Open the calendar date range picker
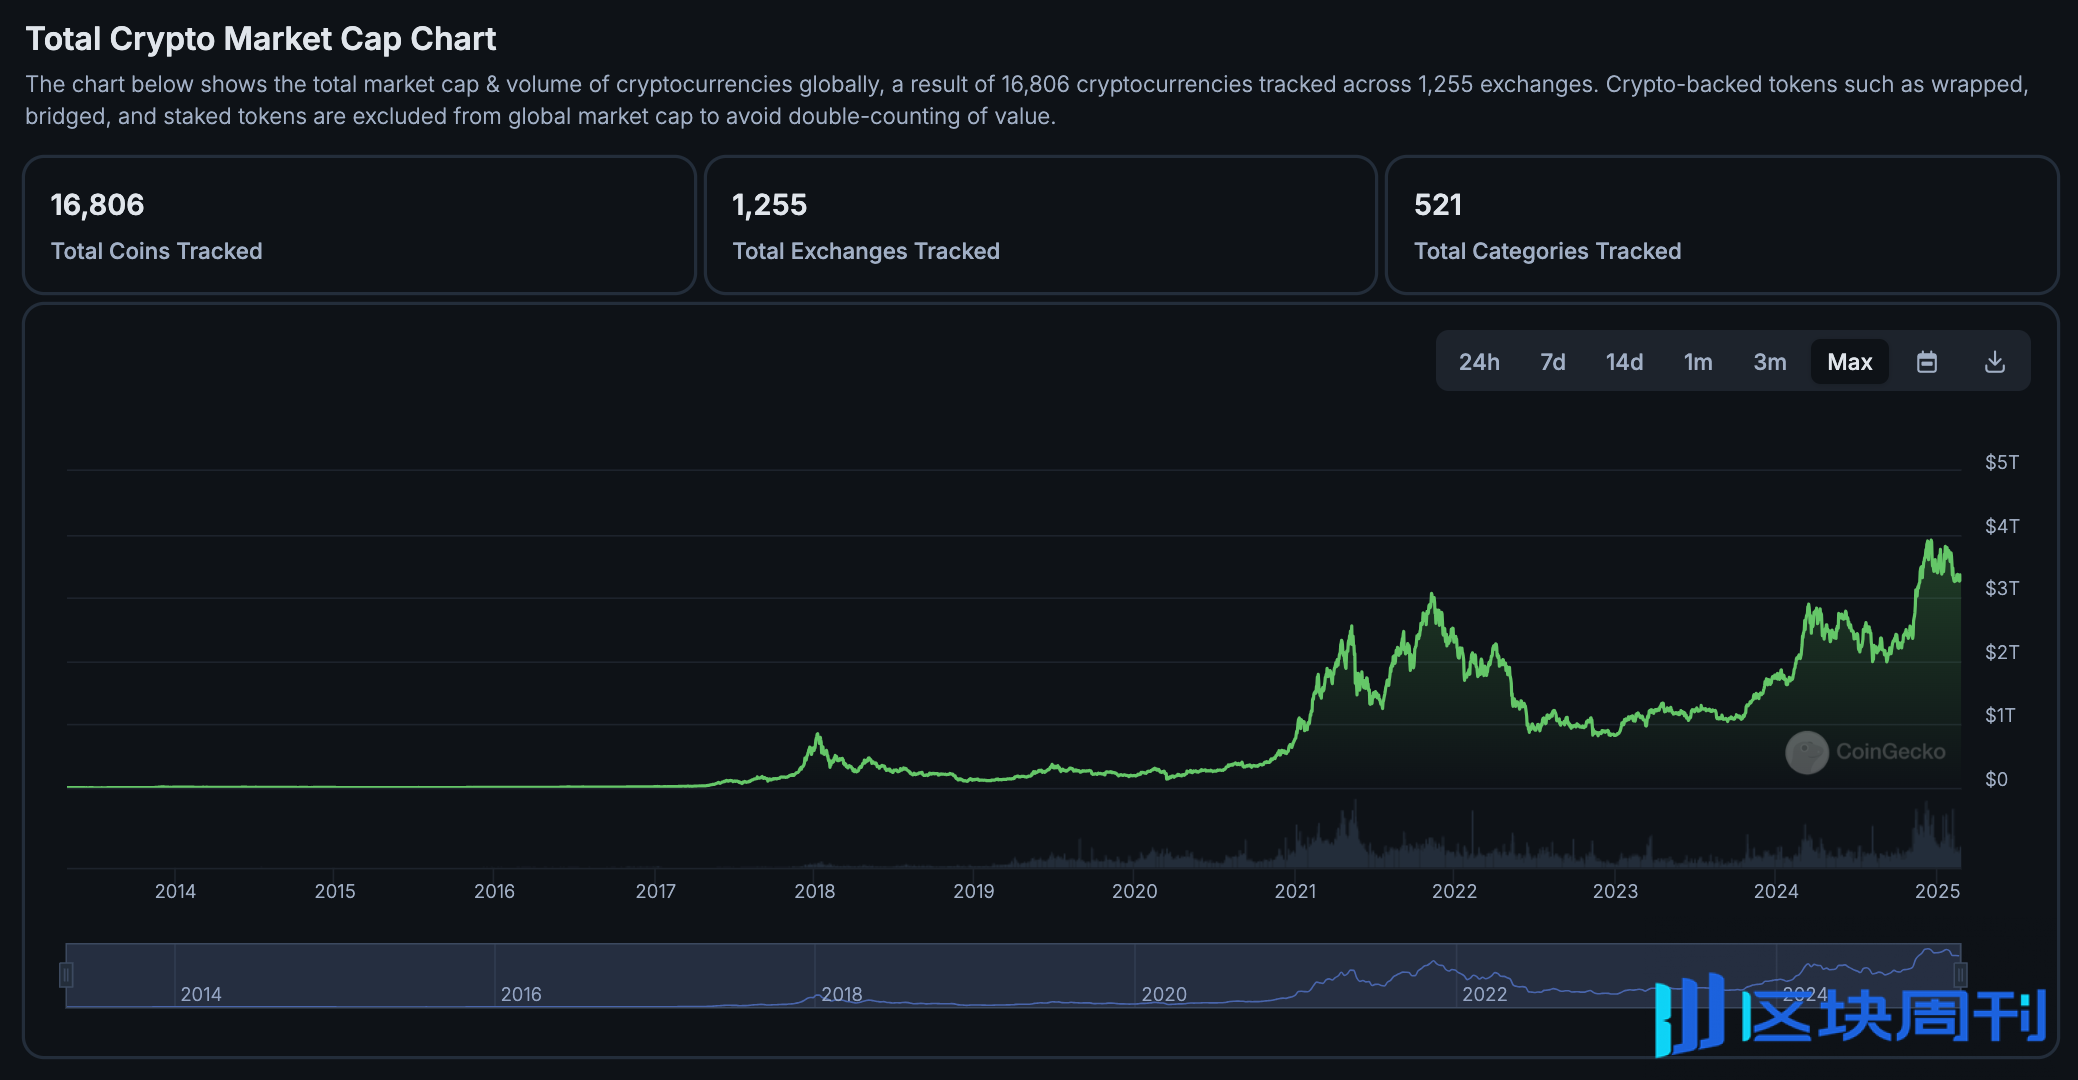 pos(1926,362)
